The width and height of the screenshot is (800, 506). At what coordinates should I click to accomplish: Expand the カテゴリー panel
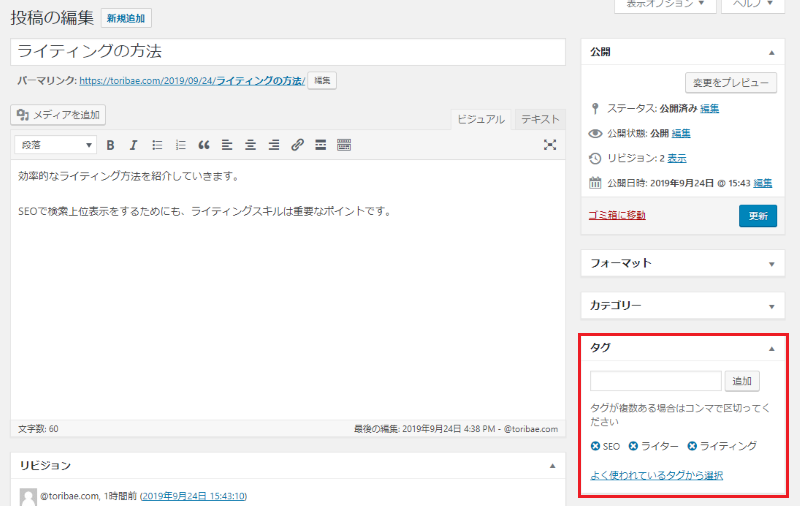(771, 307)
